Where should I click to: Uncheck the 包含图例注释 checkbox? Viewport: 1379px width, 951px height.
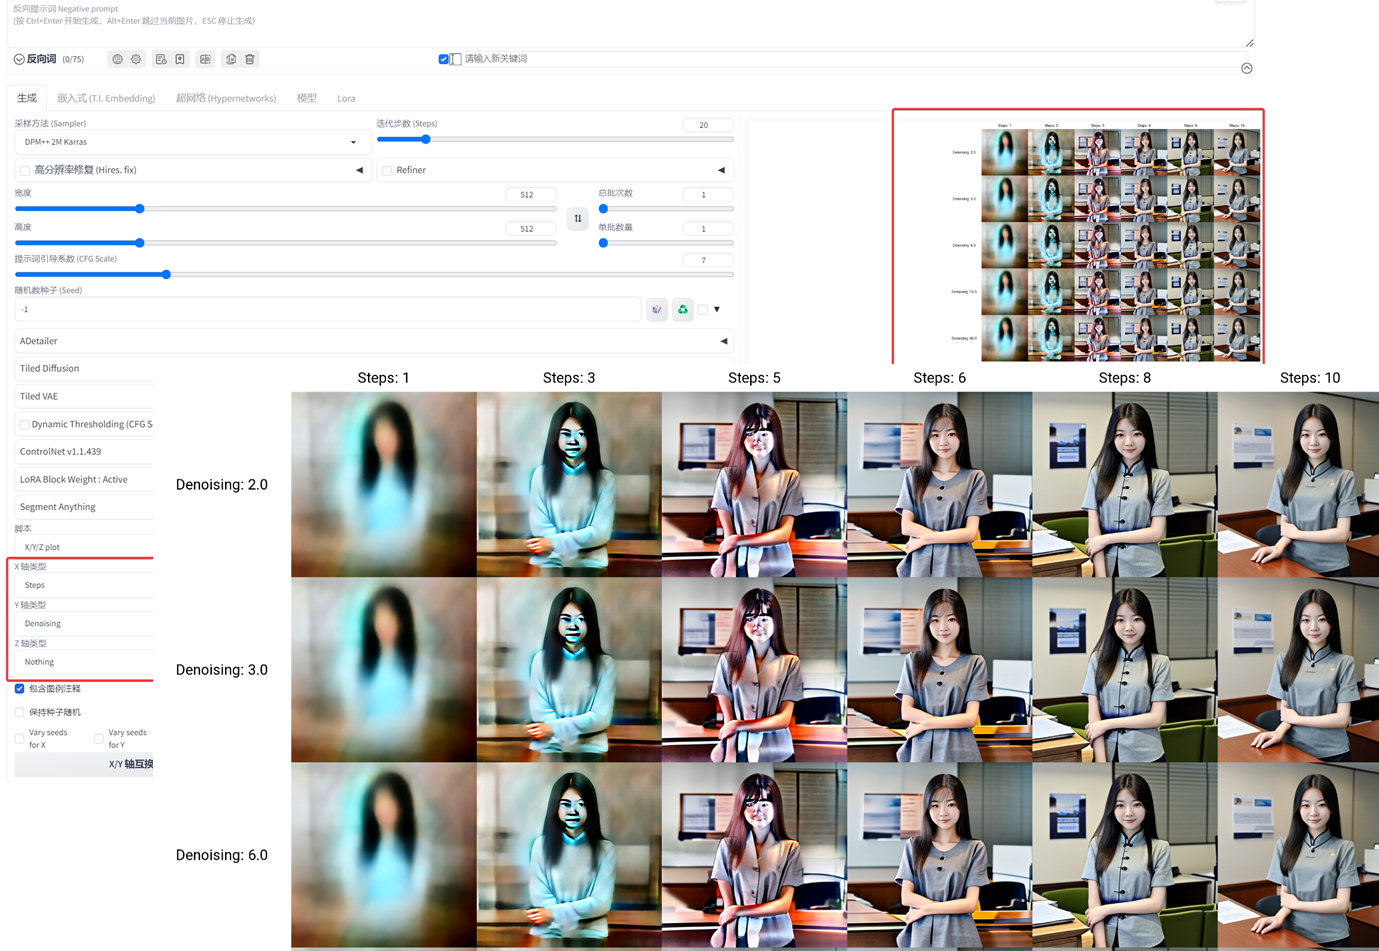point(19,689)
